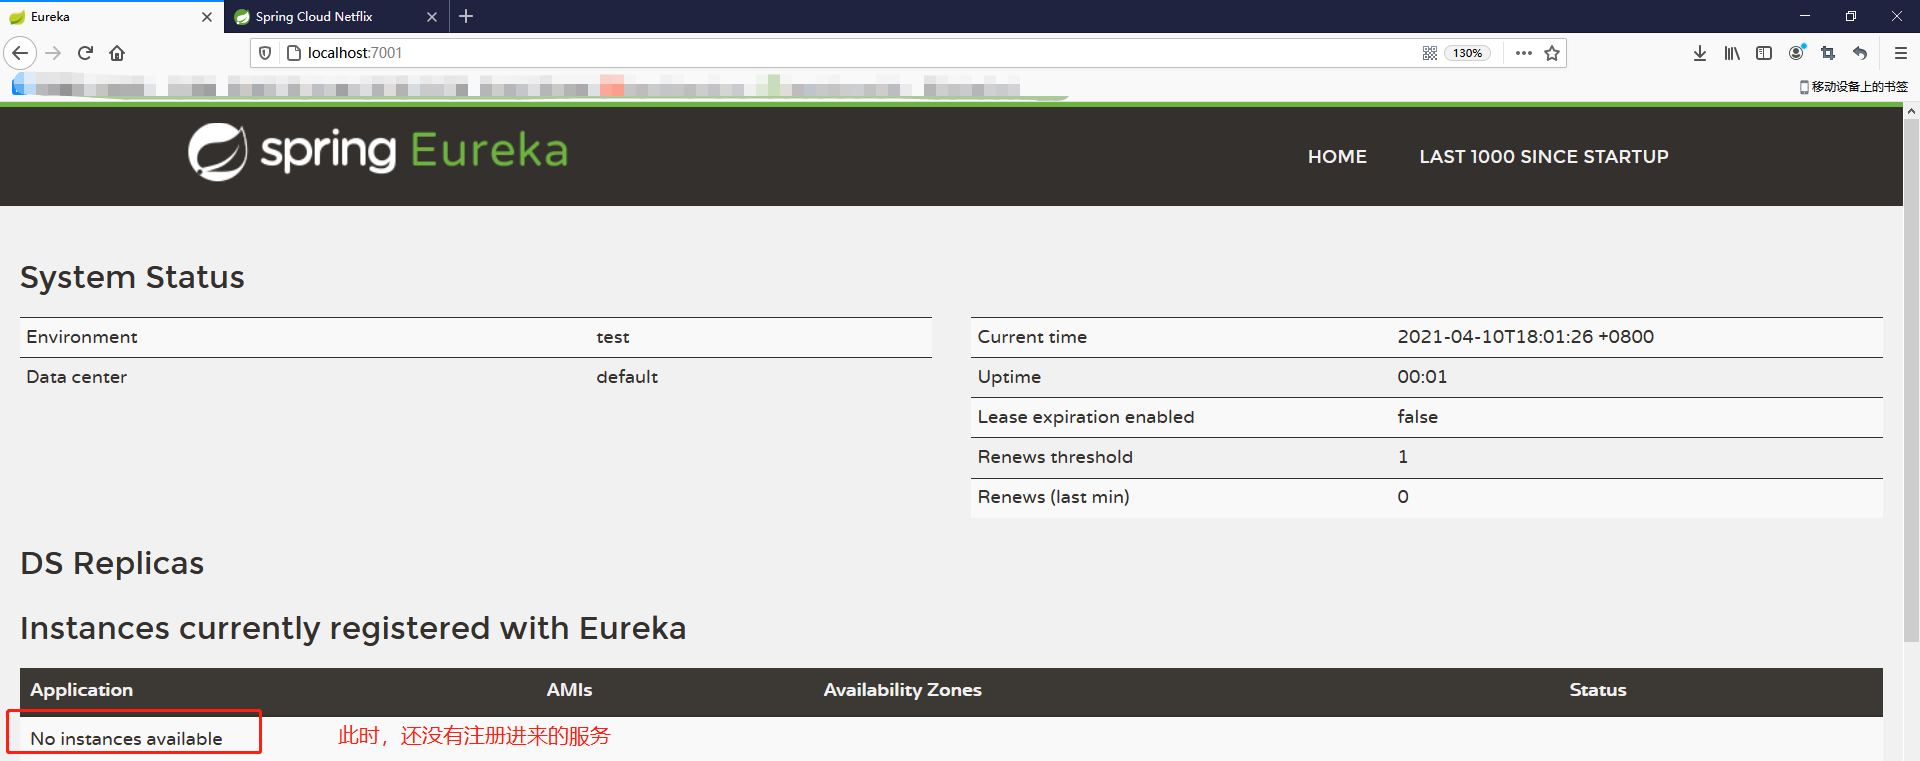Click the Environment value 'test'

coord(613,337)
